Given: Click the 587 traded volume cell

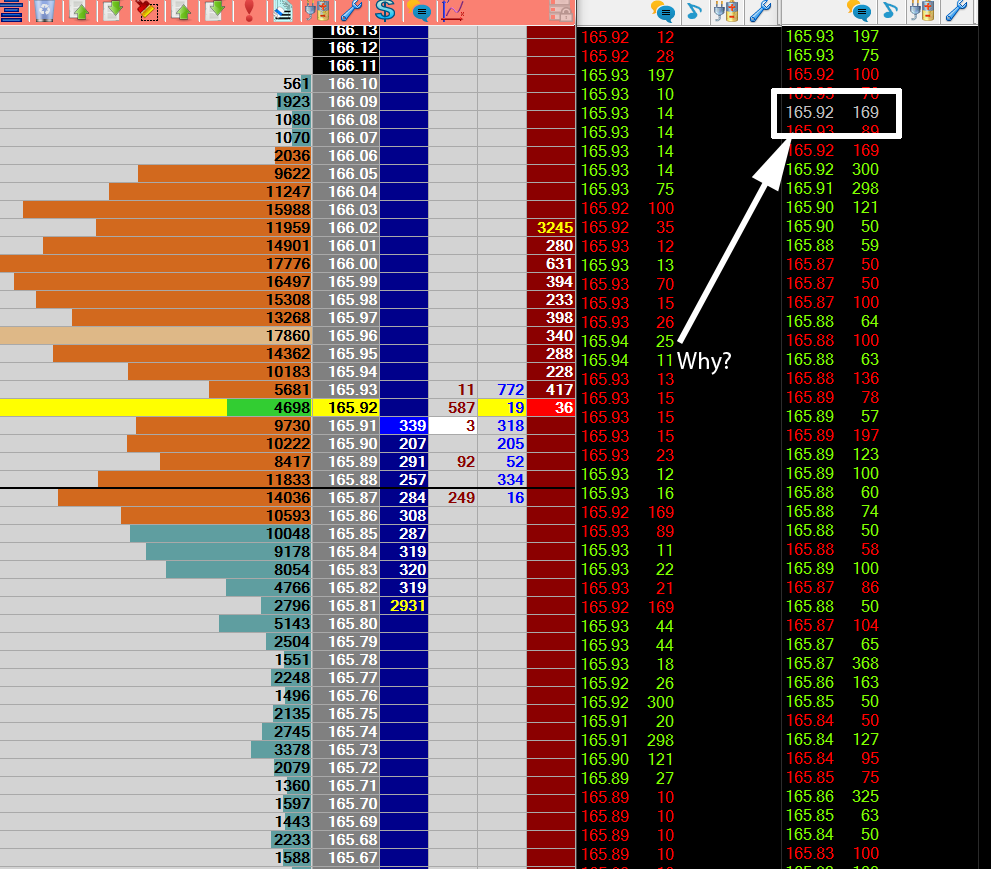Looking at the screenshot, I should pos(453,408).
